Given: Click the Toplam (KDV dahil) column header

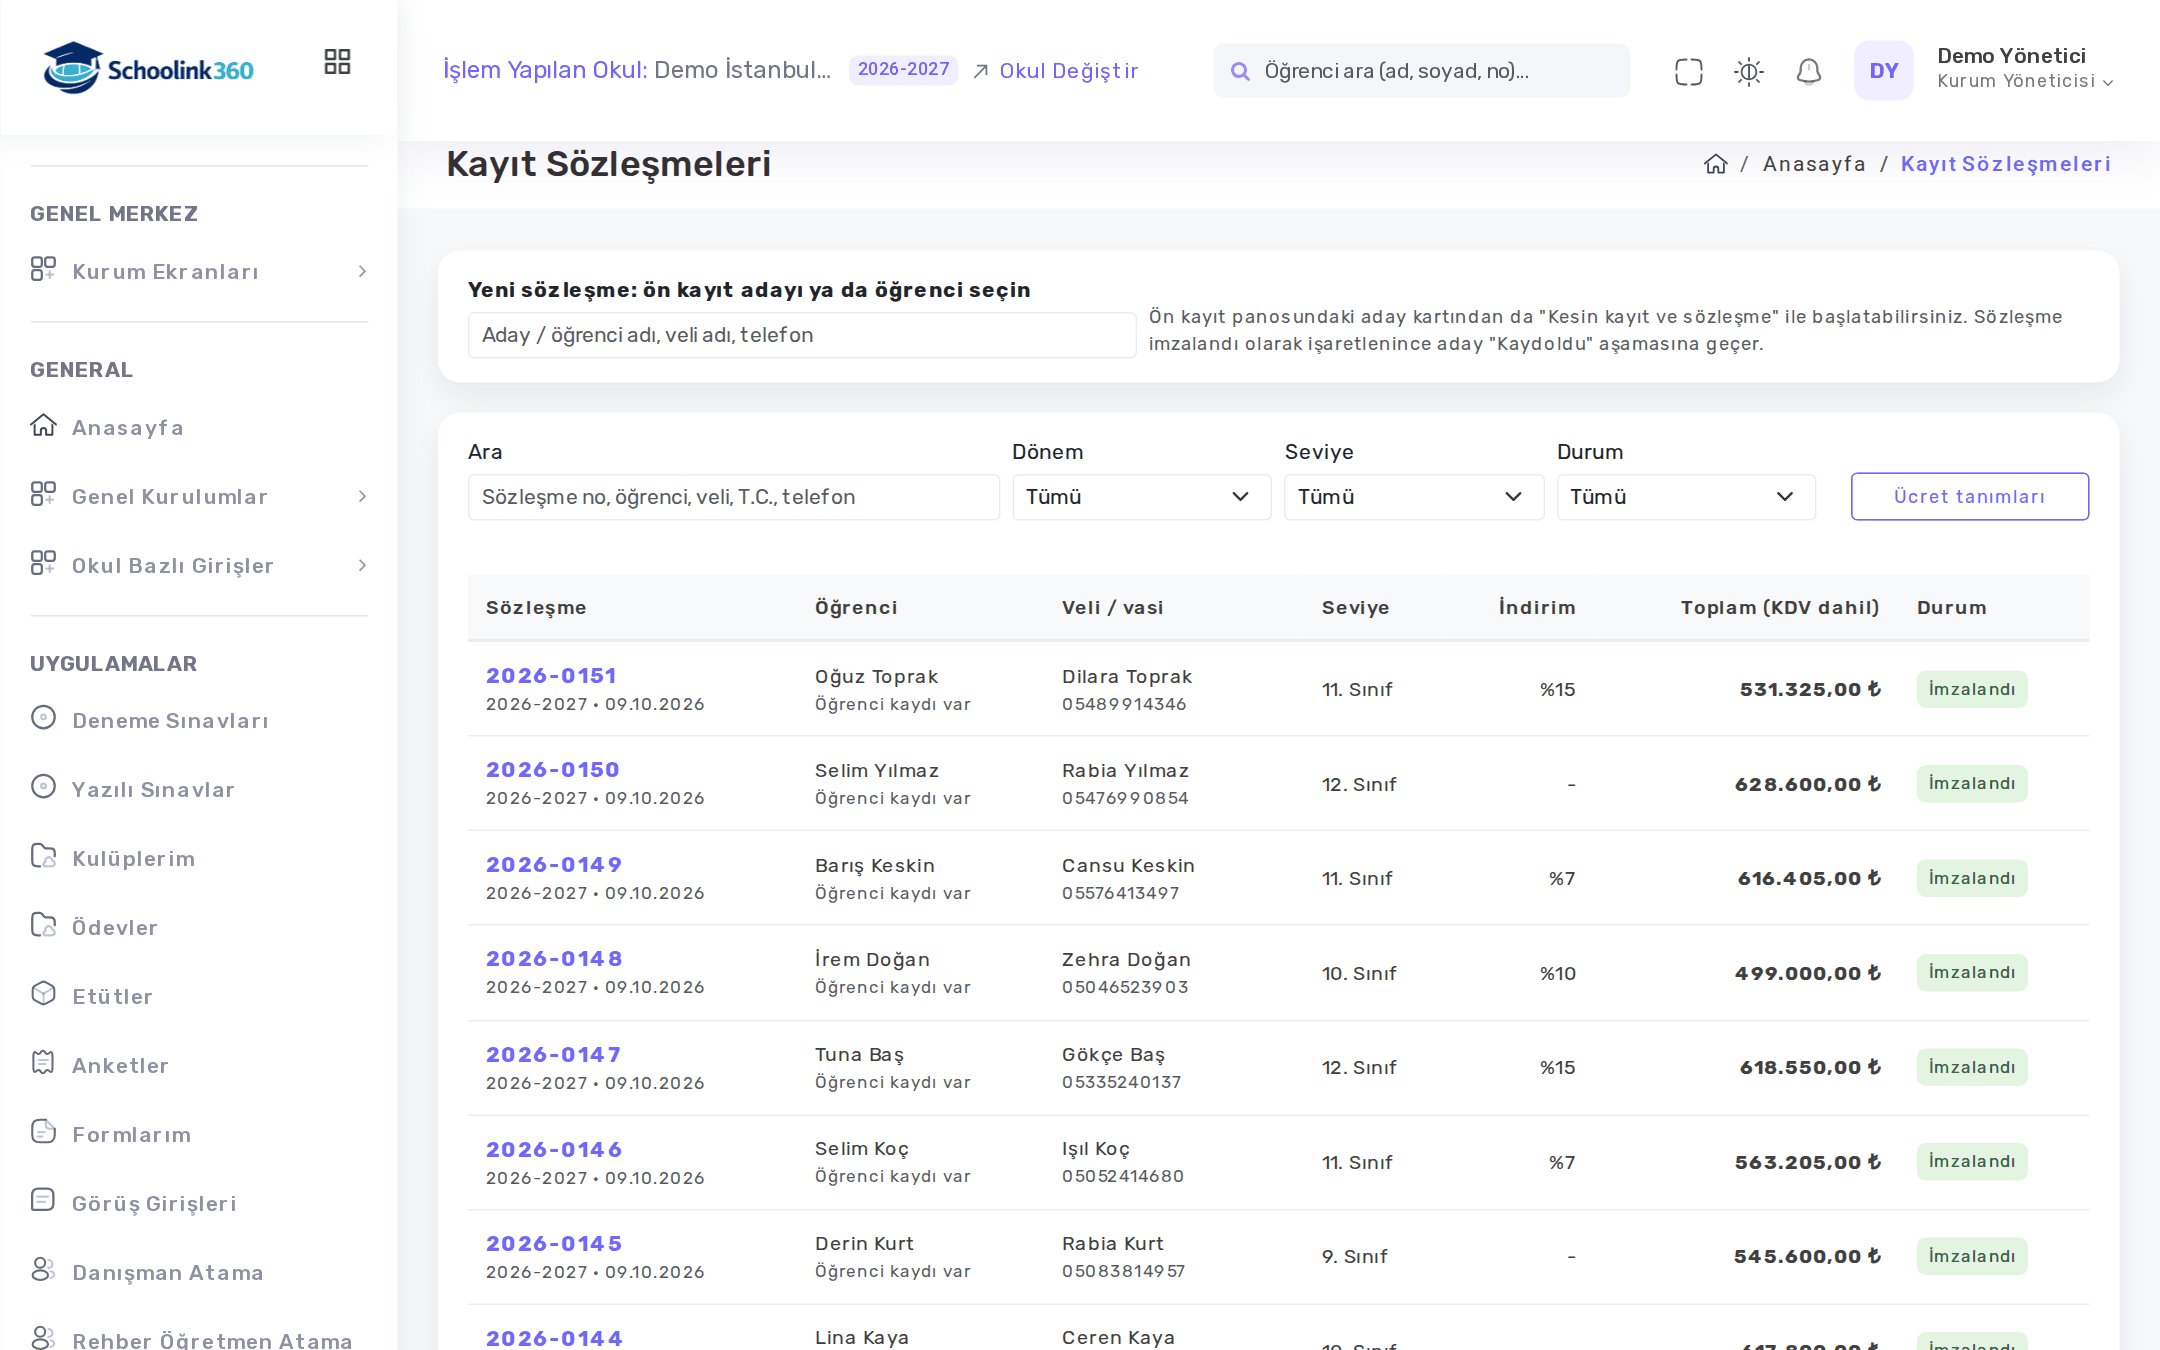Looking at the screenshot, I should 1779,608.
